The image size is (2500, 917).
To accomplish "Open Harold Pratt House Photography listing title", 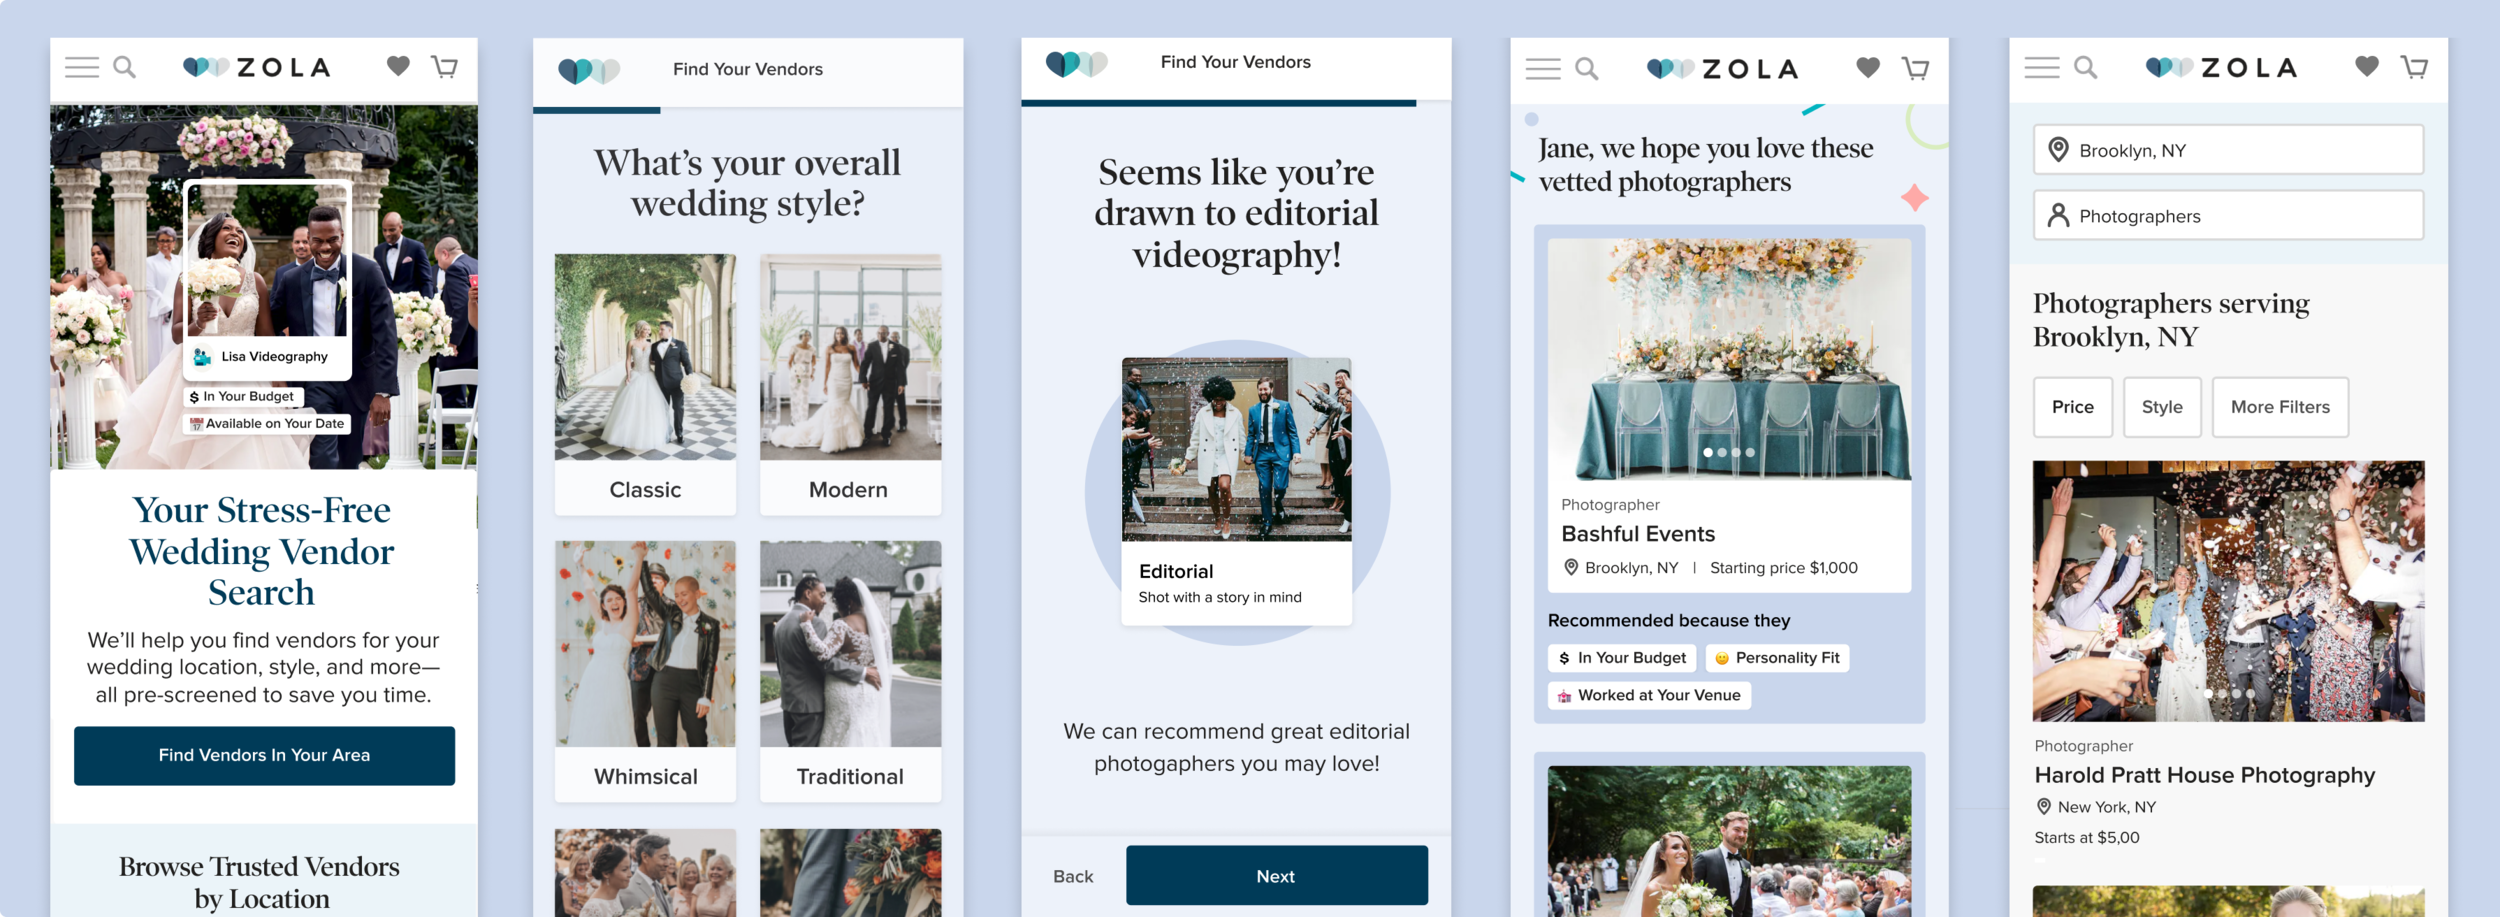I will [2204, 775].
